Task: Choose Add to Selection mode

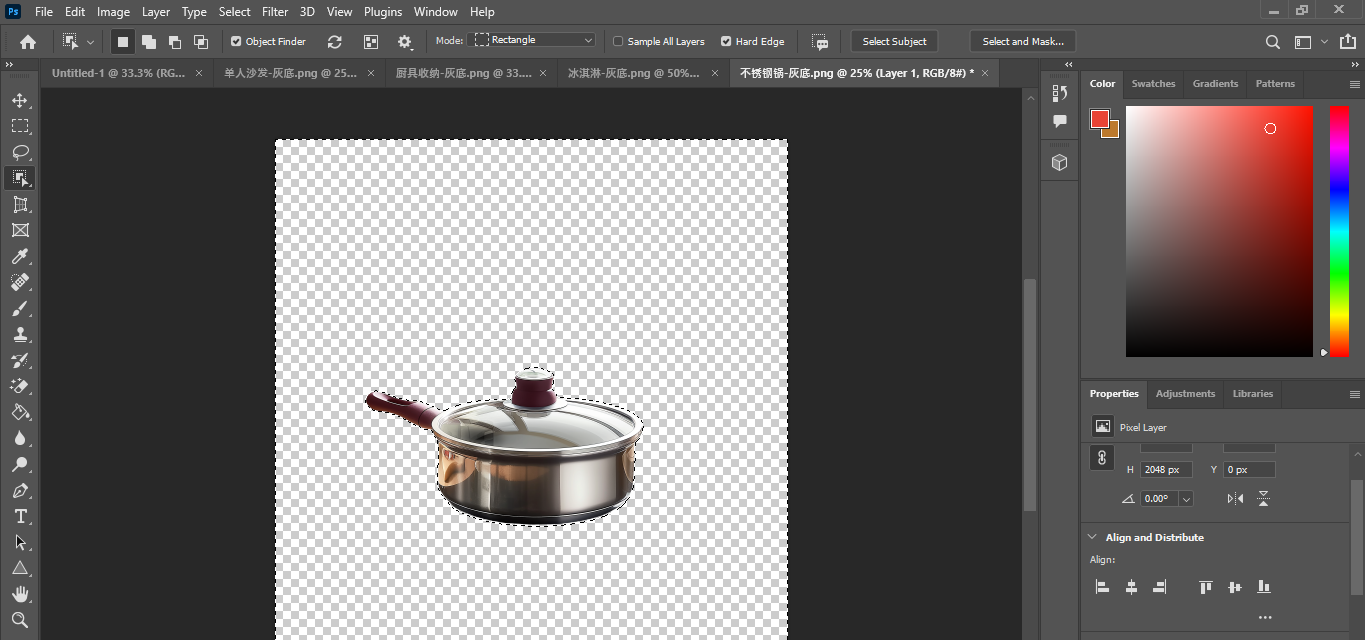Action: click(x=149, y=42)
